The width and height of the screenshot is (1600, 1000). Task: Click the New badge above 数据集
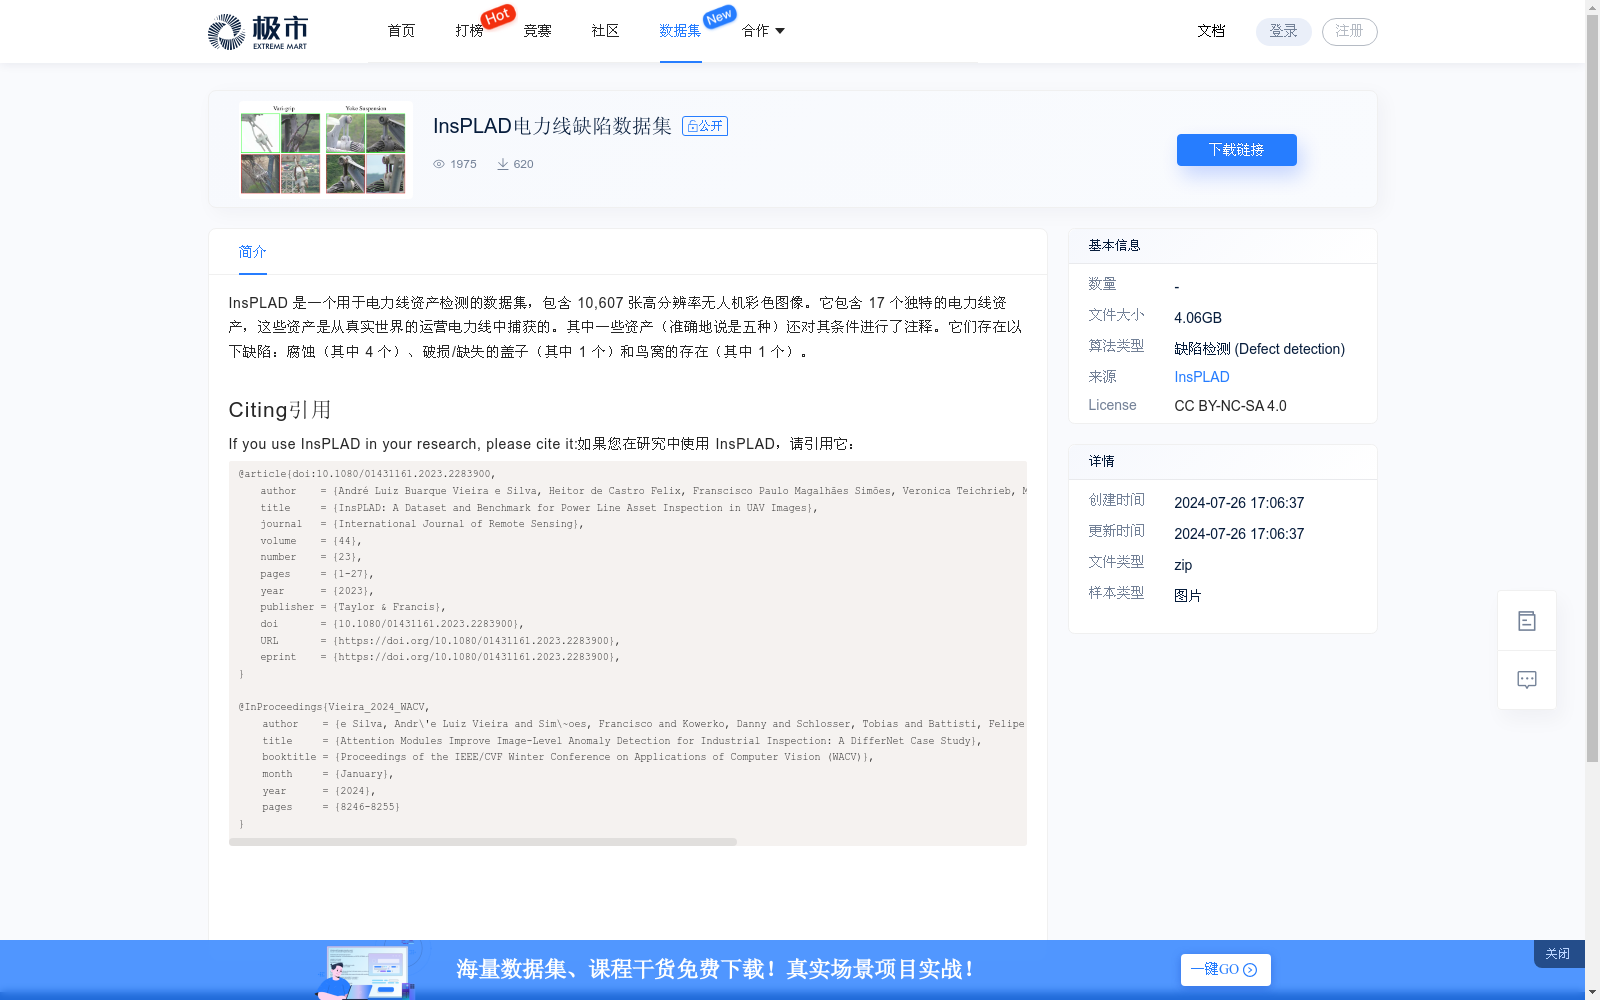pyautogui.click(x=720, y=17)
